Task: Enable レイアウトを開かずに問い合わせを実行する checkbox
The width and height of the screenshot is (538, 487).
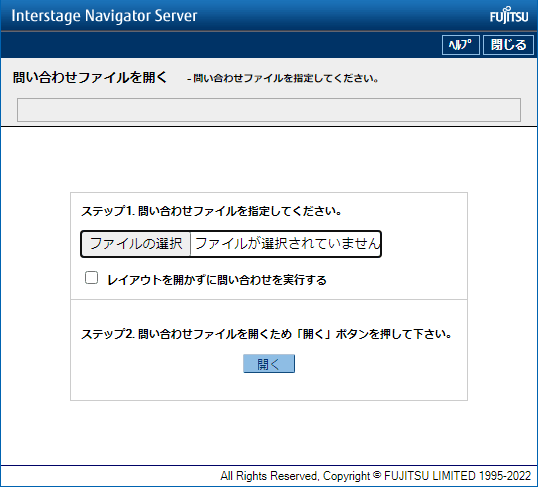Action: point(91,278)
